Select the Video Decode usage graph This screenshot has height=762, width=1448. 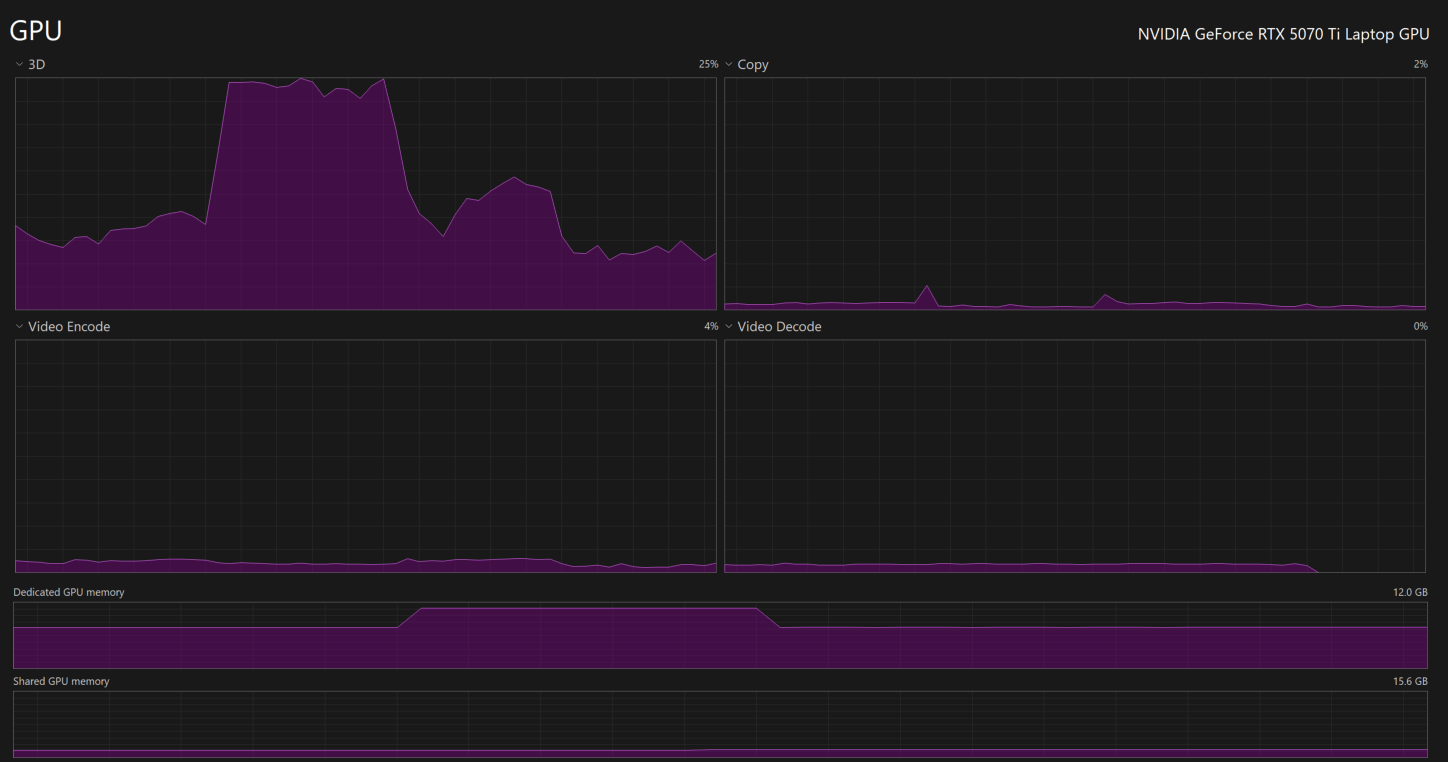[1075, 456]
